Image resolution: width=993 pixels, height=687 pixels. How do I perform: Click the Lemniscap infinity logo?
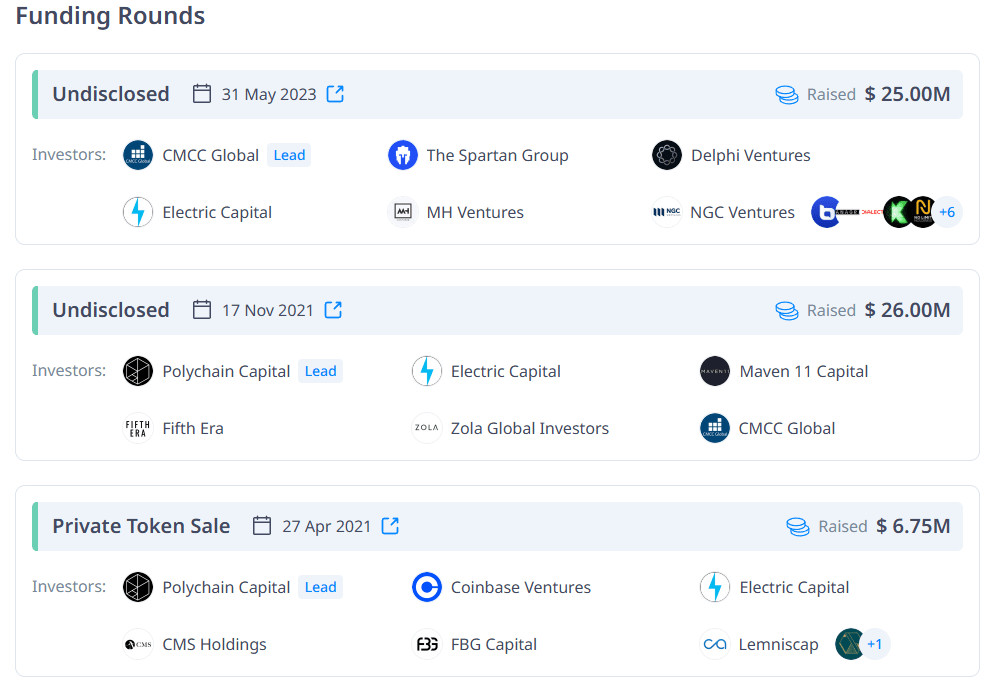click(714, 644)
